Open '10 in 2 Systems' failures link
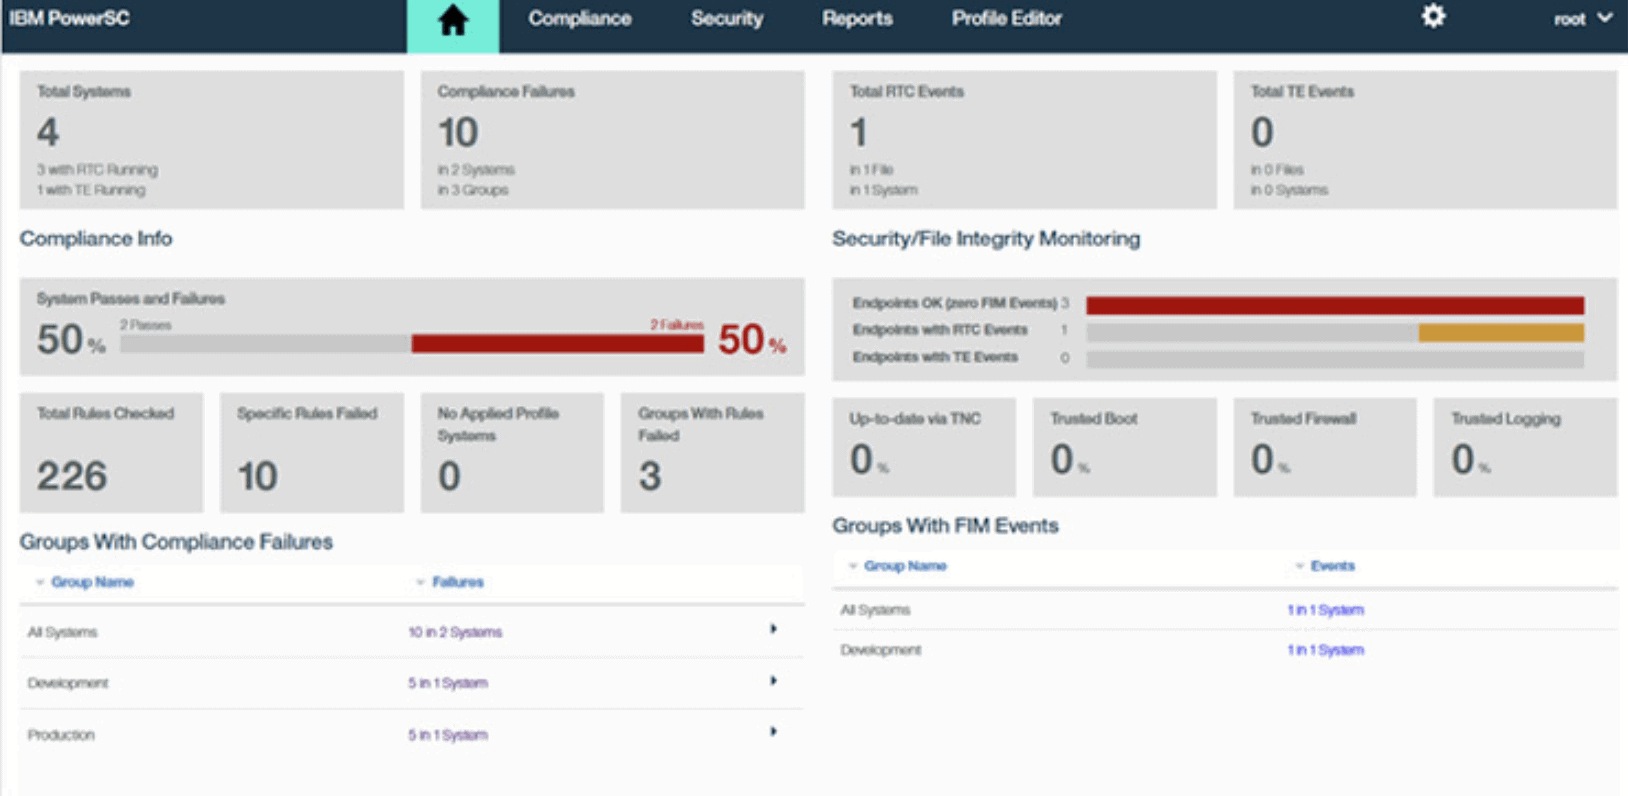 (455, 632)
